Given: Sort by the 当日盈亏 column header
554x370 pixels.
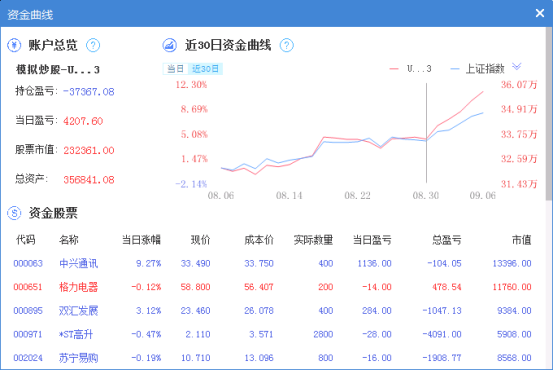Looking at the screenshot, I should (x=372, y=240).
